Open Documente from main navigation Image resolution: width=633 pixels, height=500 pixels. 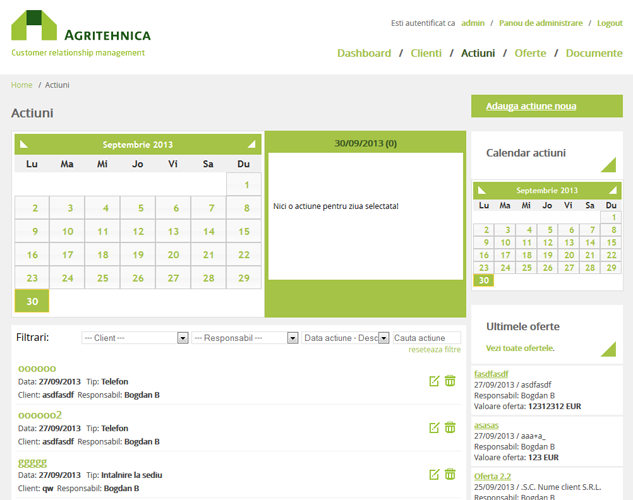pos(594,53)
